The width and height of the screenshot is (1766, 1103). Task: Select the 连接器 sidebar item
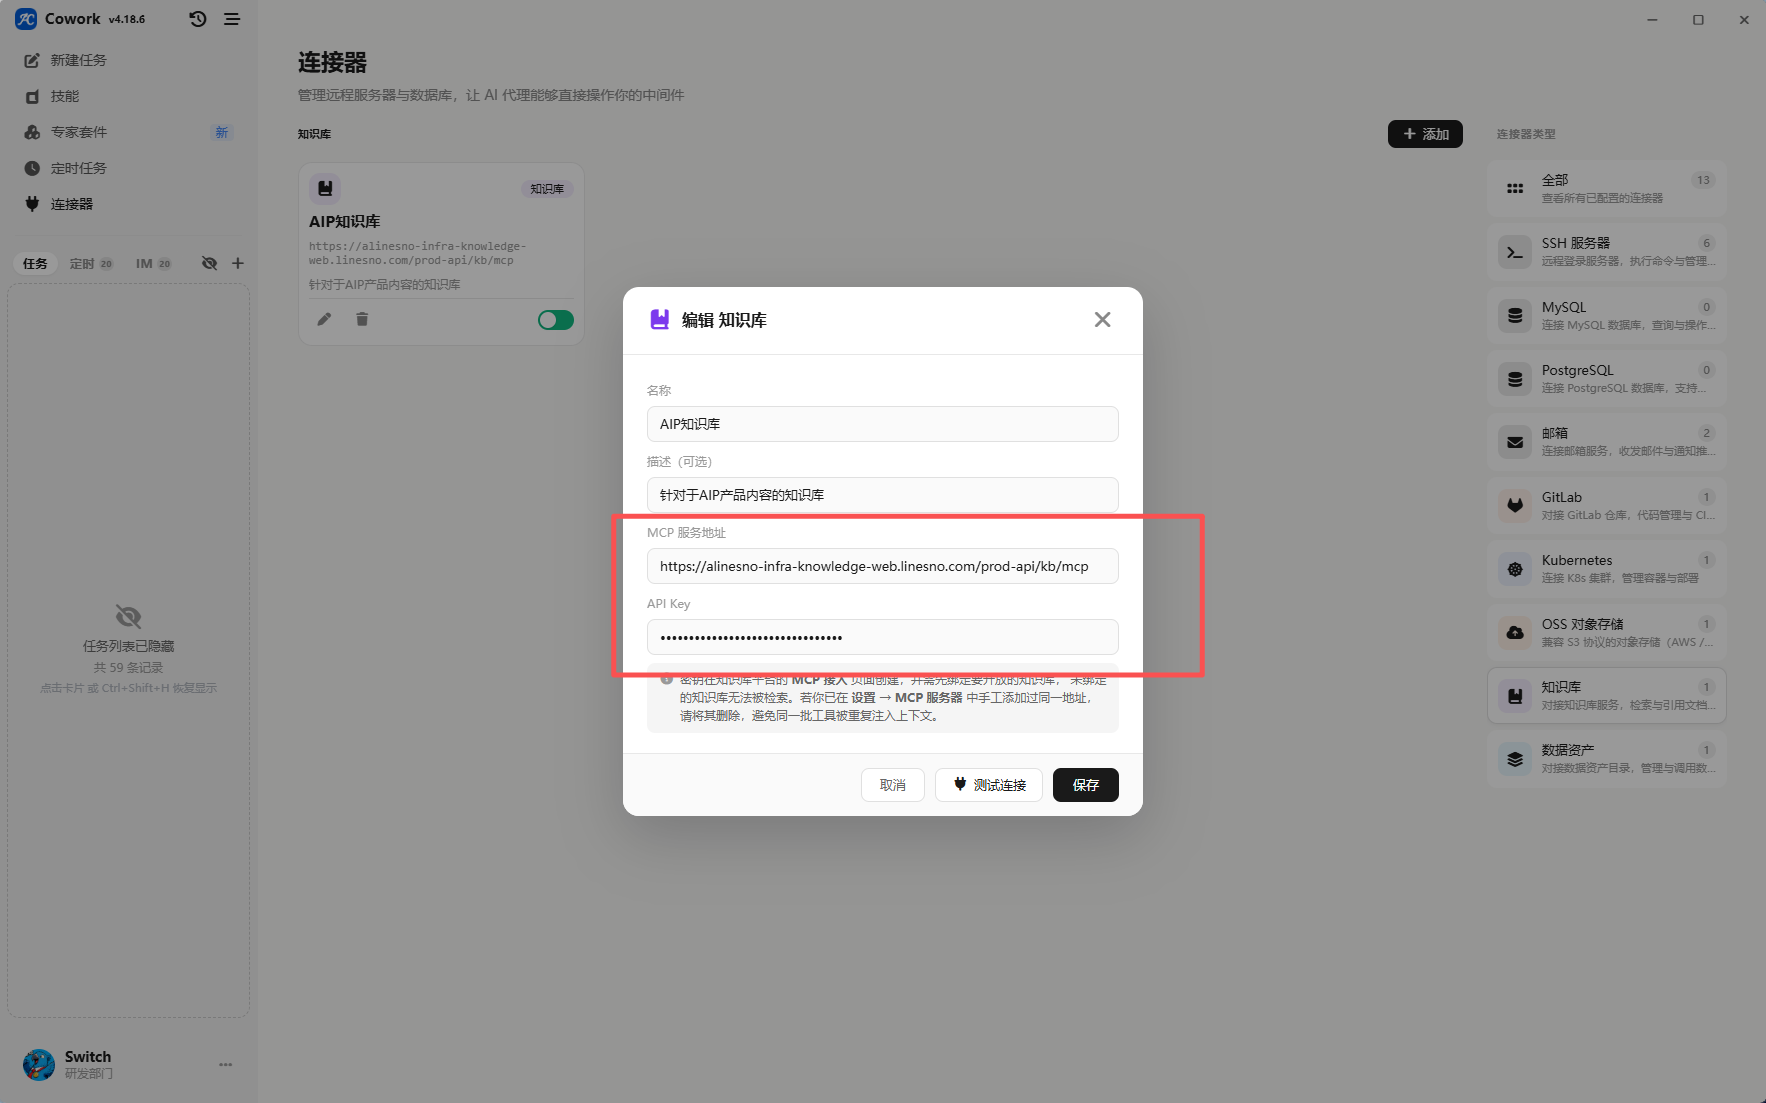[129, 204]
